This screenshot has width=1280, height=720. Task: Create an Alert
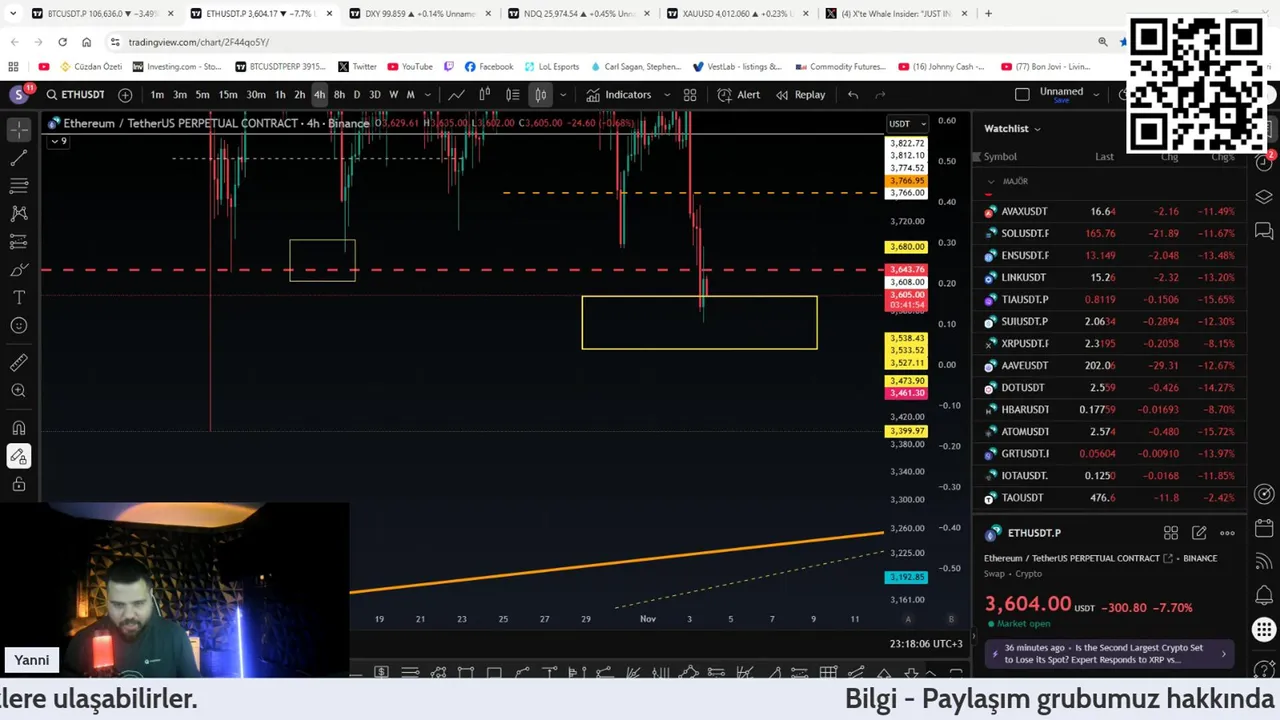click(x=738, y=95)
